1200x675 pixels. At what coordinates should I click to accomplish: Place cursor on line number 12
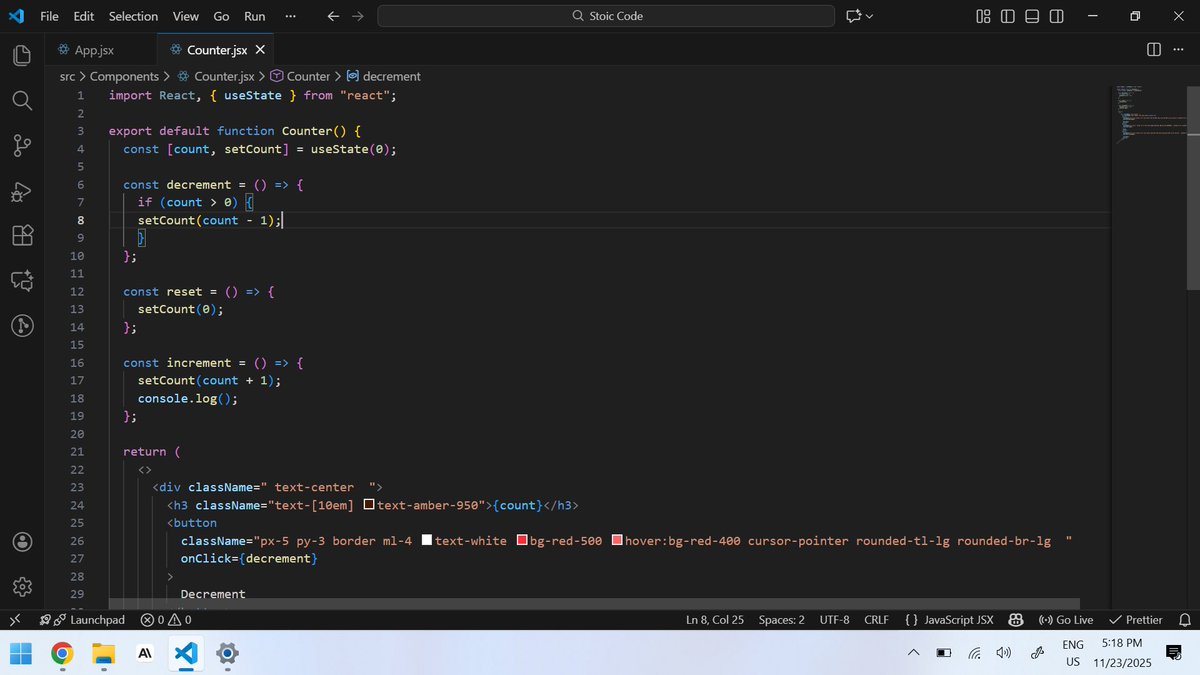tap(77, 291)
